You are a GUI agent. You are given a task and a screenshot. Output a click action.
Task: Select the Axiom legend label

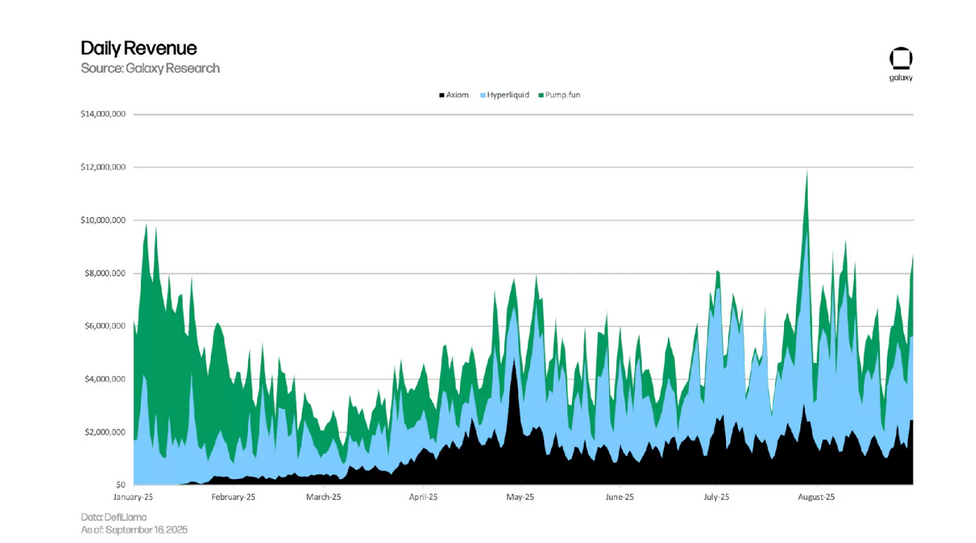(457, 95)
